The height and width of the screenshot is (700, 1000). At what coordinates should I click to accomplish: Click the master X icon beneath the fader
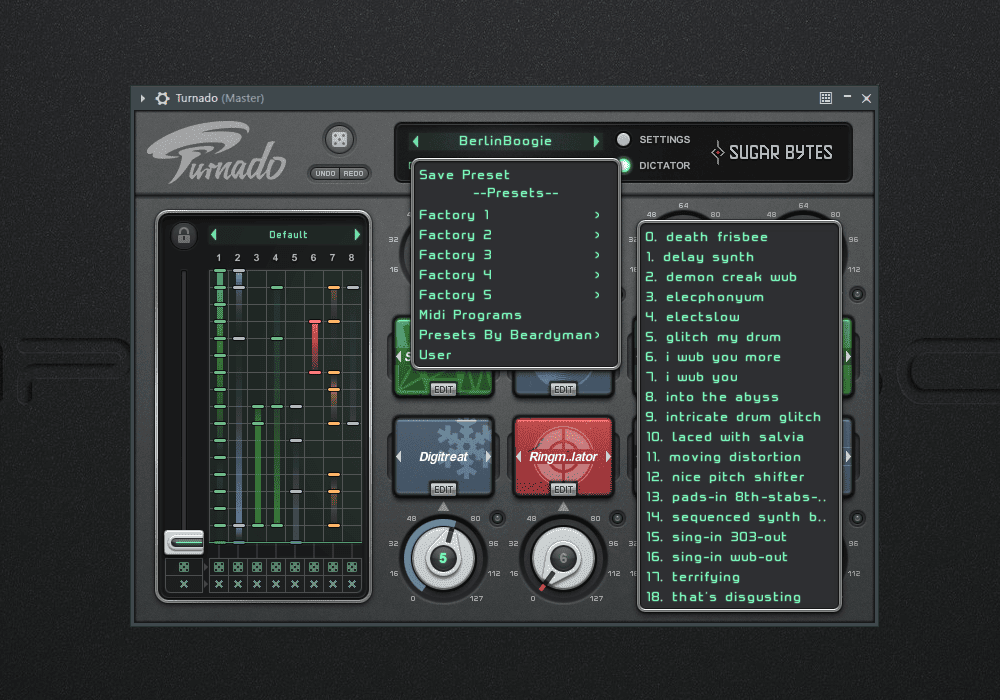(x=184, y=584)
